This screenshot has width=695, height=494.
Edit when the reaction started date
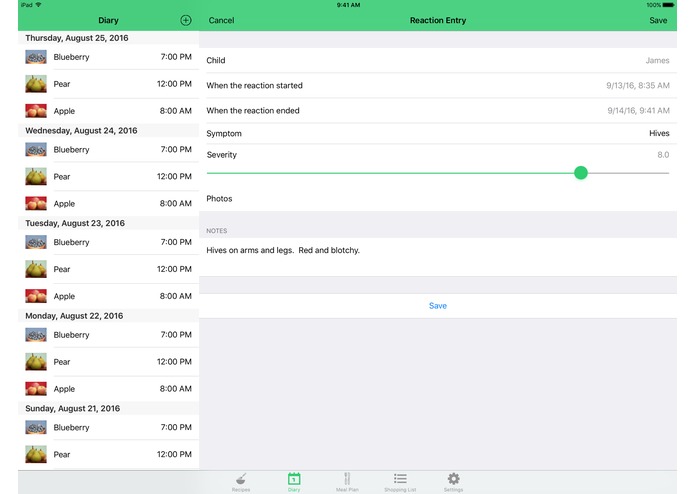[x=438, y=86]
